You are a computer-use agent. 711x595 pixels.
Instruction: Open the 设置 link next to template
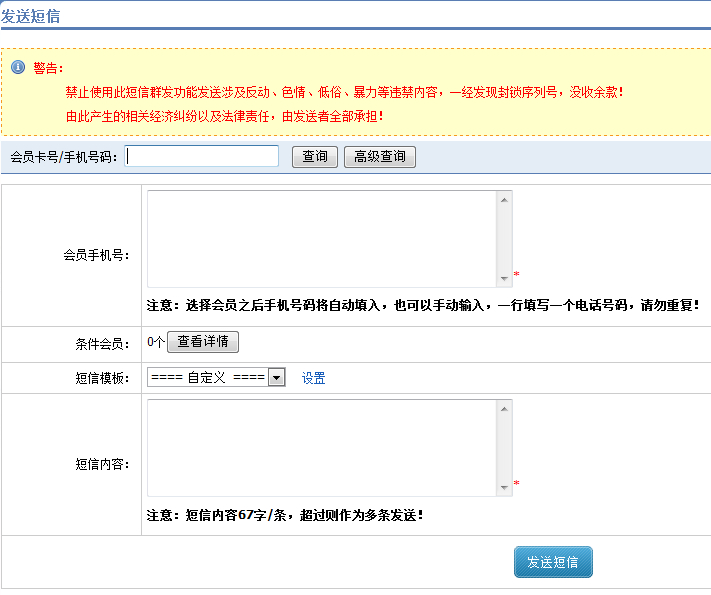tap(313, 378)
